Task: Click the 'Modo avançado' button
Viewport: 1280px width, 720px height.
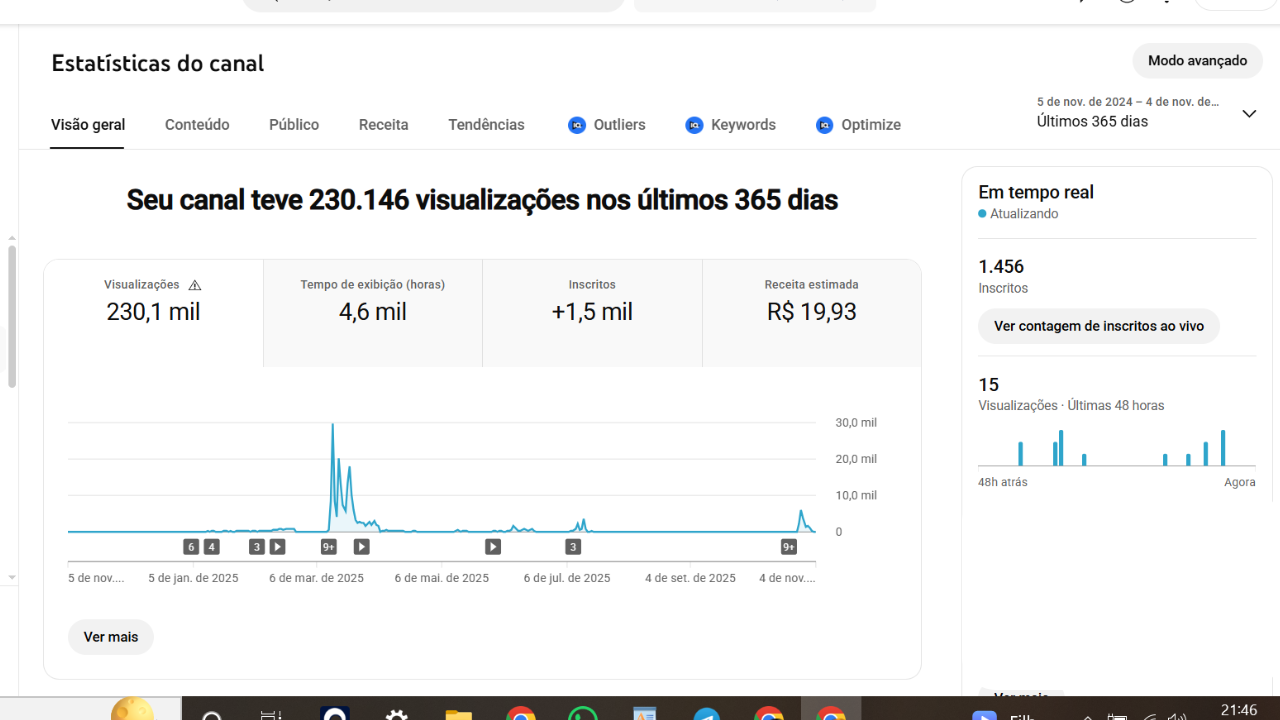Action: [x=1197, y=61]
